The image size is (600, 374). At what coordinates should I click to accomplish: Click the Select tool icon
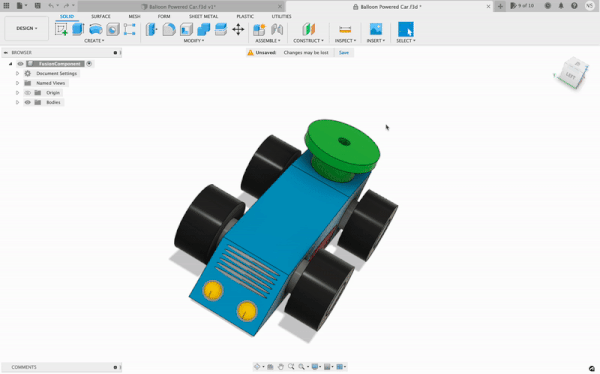coord(406,29)
